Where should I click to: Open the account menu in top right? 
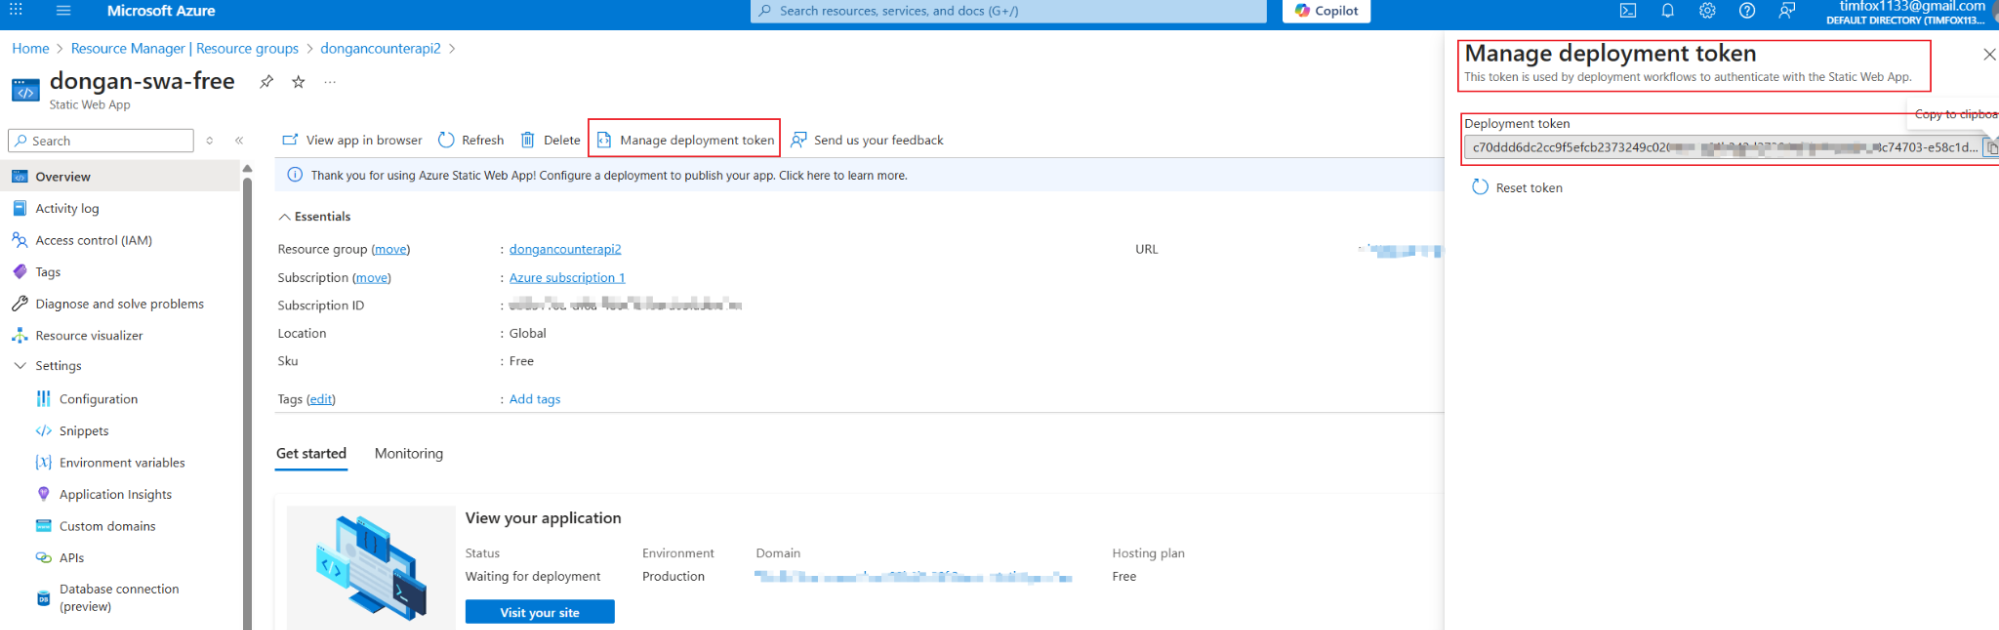tap(1911, 12)
